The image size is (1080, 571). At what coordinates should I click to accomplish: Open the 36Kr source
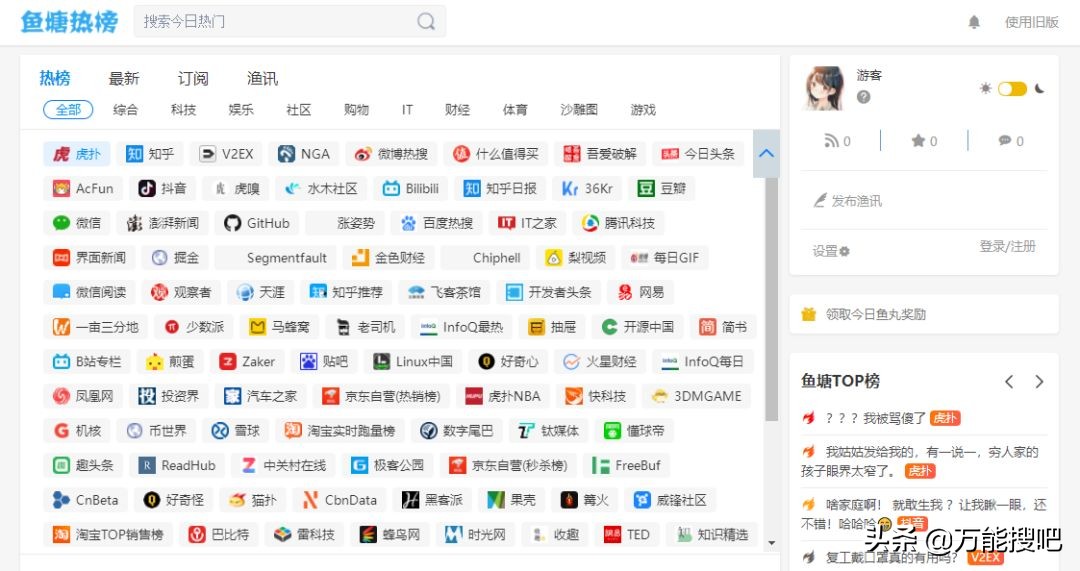pyautogui.click(x=587, y=189)
